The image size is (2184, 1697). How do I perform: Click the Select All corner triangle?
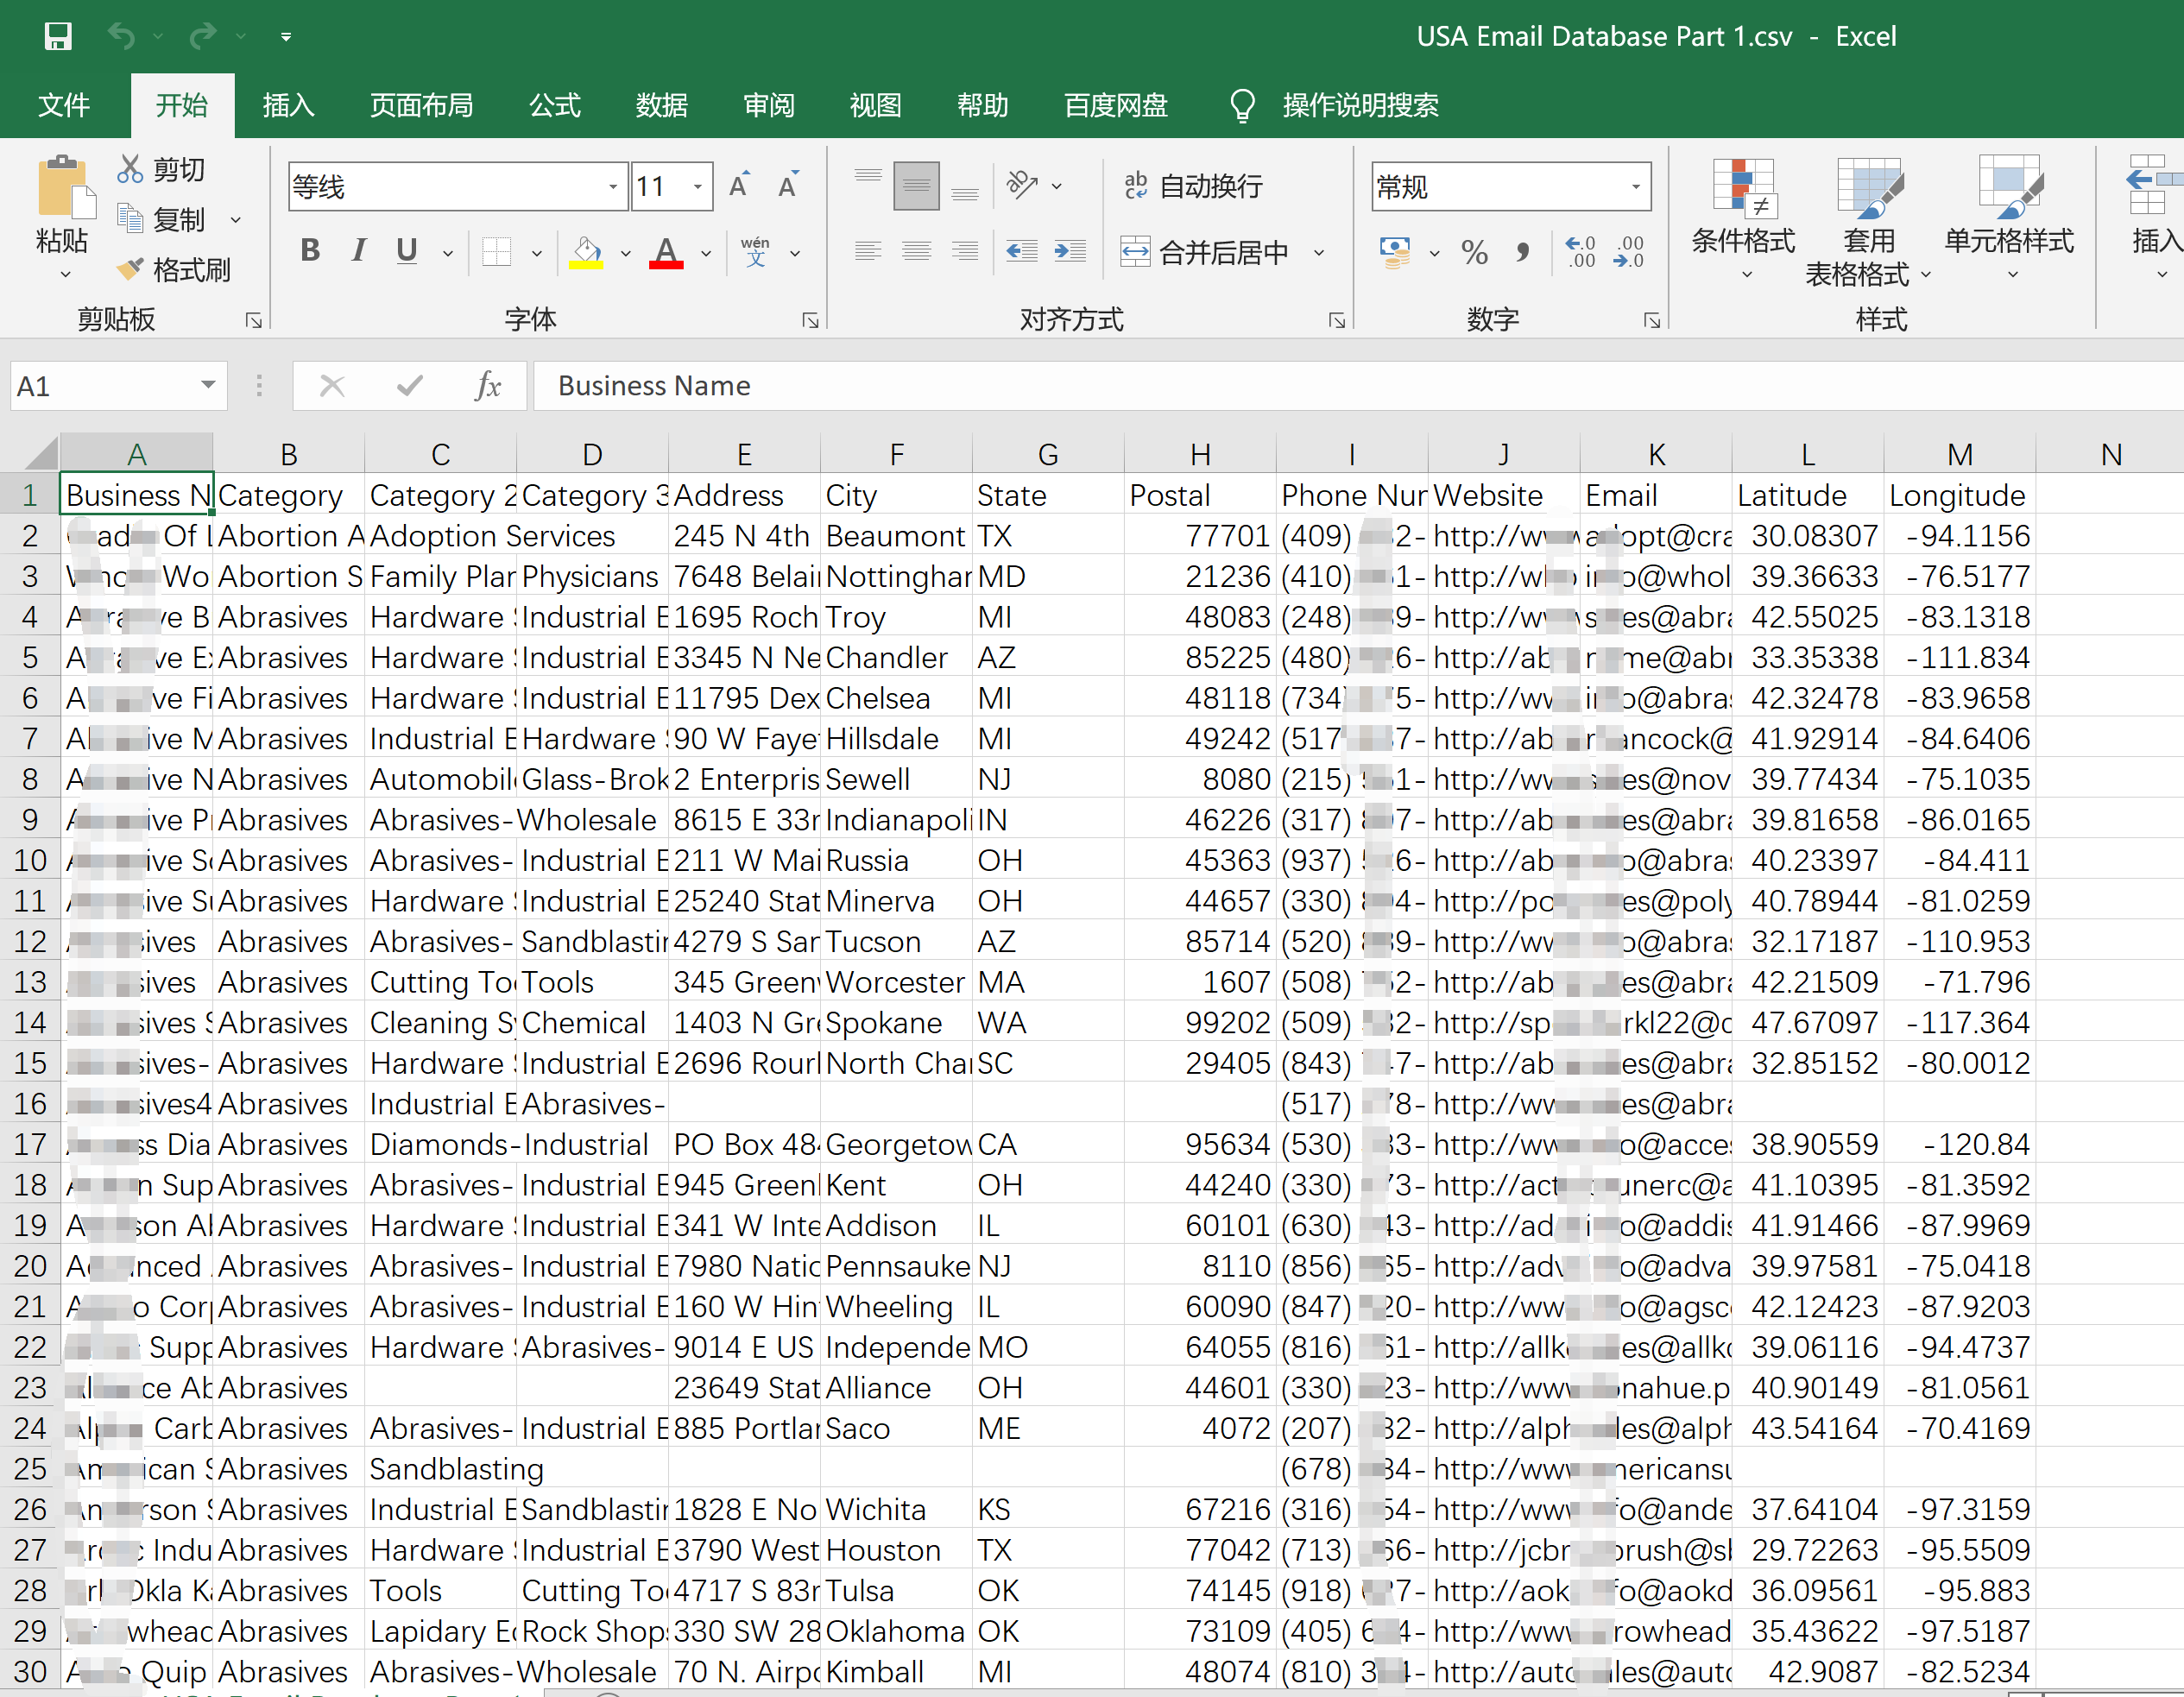[39, 454]
